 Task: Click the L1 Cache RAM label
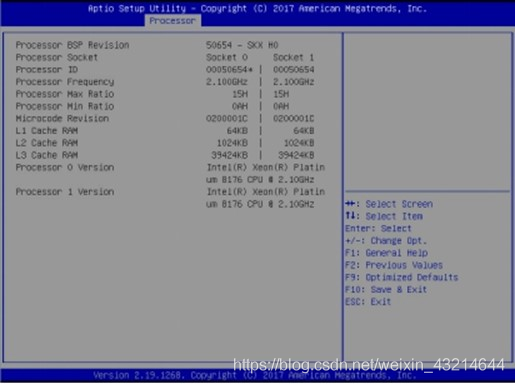click(47, 131)
